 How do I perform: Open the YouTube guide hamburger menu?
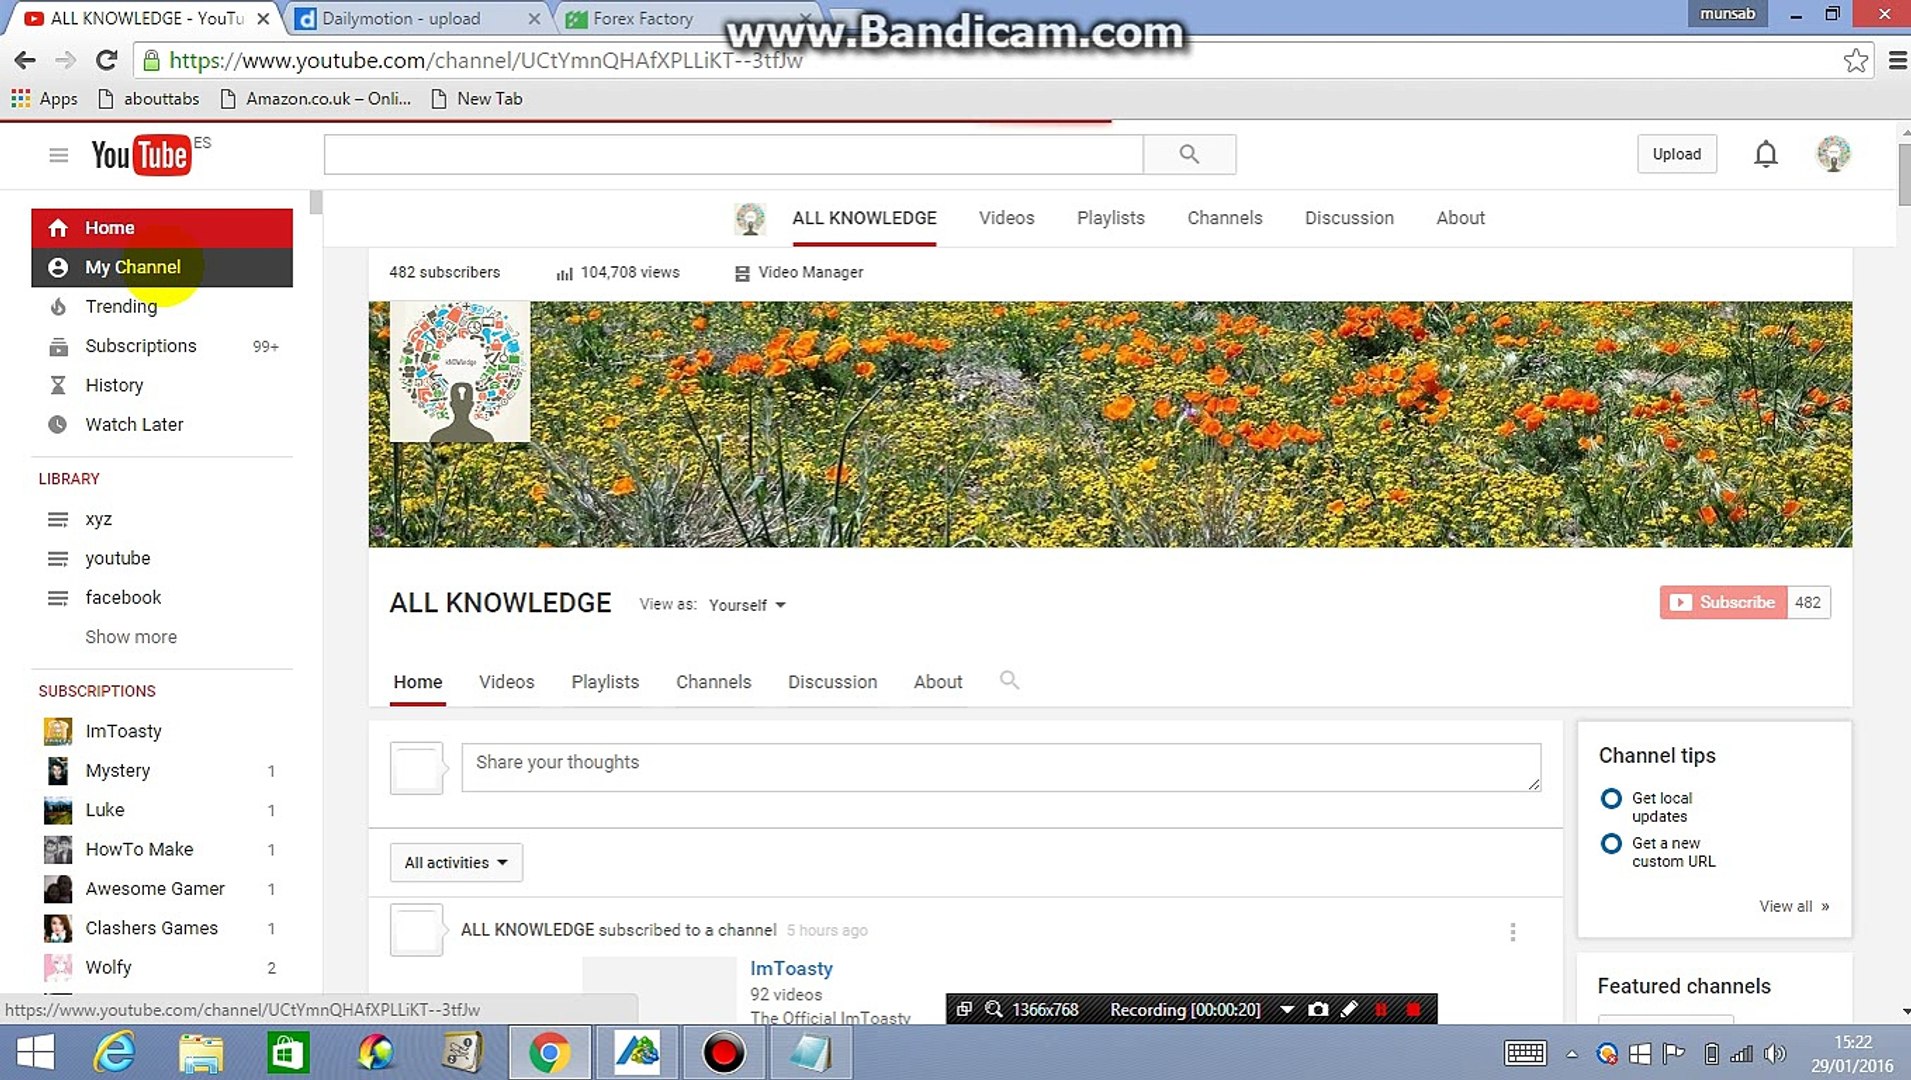[x=58, y=155]
